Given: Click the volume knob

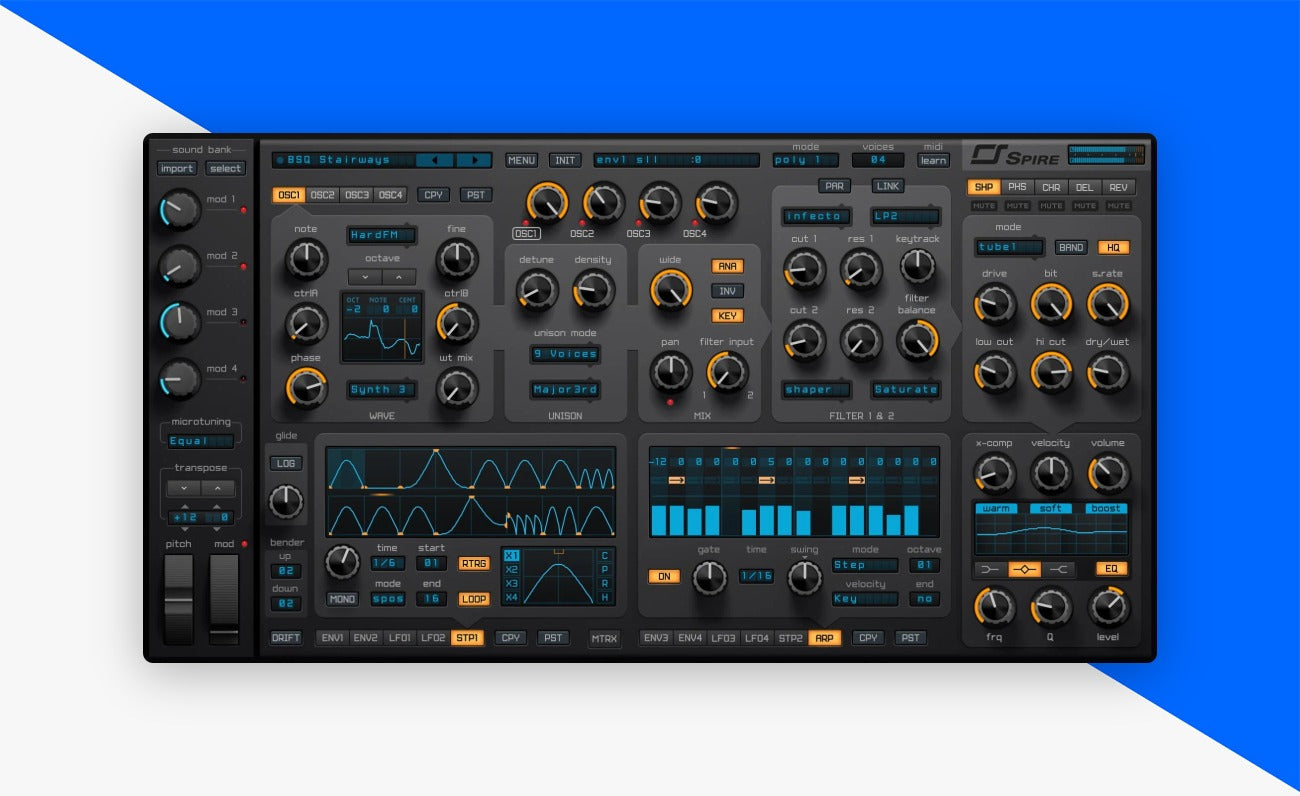Looking at the screenshot, I should [x=1108, y=473].
